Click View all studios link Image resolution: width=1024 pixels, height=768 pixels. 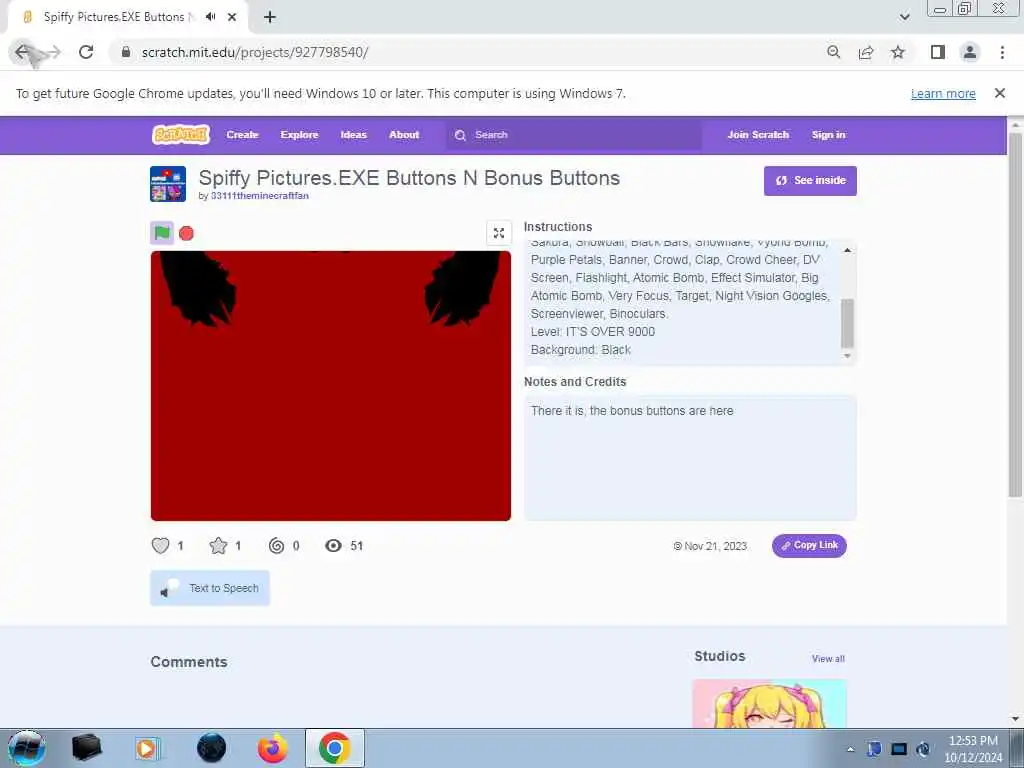828,659
